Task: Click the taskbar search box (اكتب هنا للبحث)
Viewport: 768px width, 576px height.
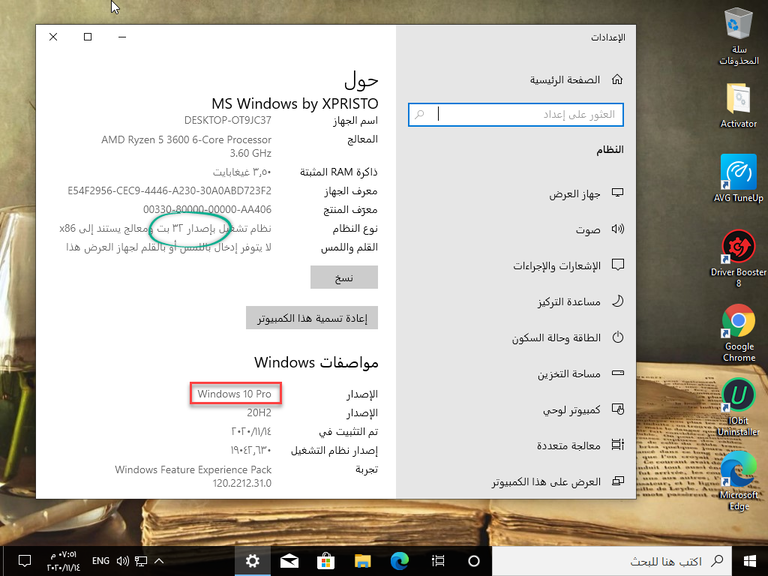Action: click(611, 561)
